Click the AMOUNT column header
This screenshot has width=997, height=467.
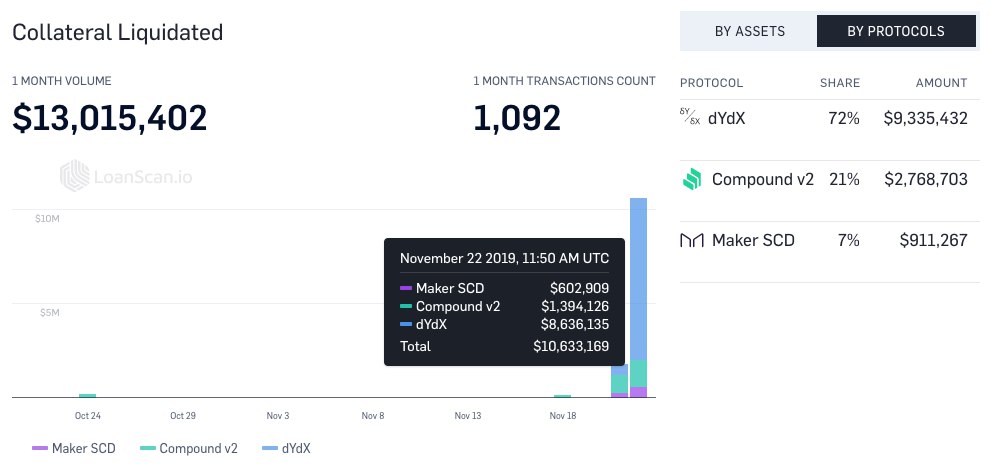click(x=942, y=83)
